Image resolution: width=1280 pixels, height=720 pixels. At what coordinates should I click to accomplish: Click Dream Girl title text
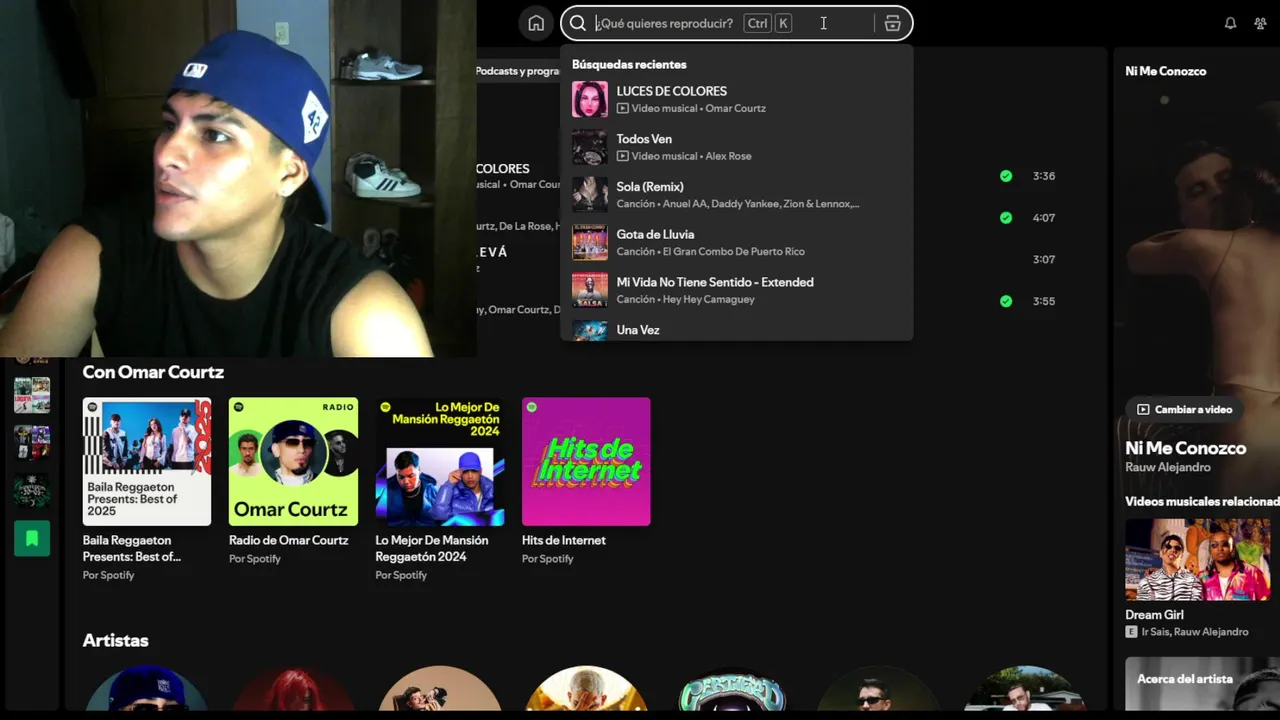1154,615
